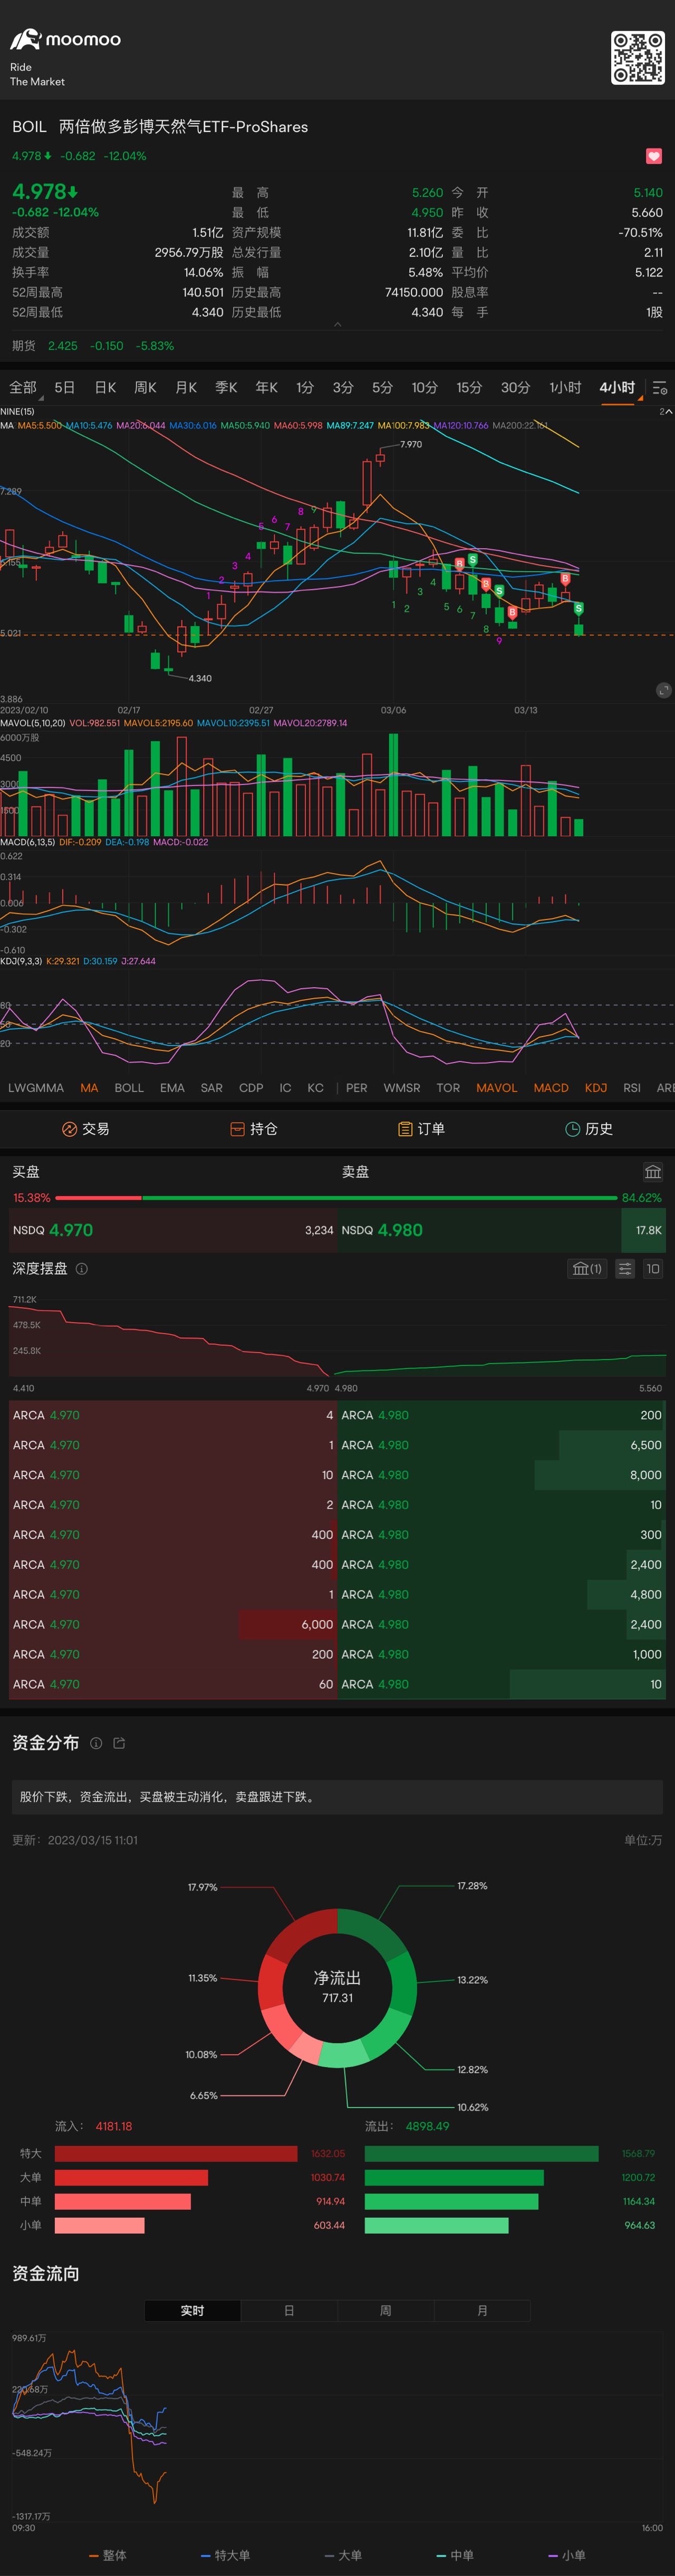The height and width of the screenshot is (2576, 675).
Task: Toggle the KDJ indicator
Action: 596,1088
